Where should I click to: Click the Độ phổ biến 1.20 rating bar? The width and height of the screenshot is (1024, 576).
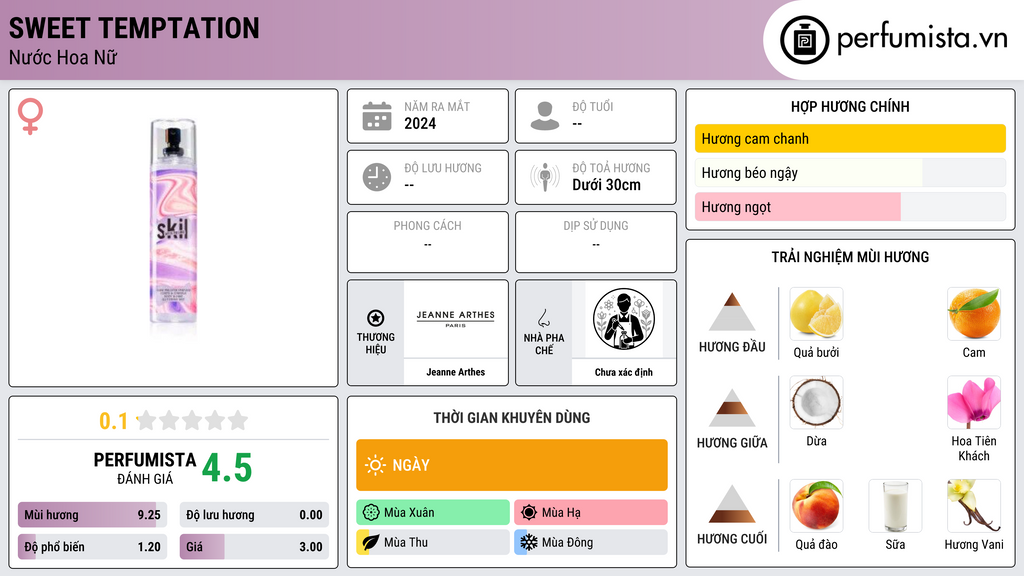pyautogui.click(x=93, y=547)
